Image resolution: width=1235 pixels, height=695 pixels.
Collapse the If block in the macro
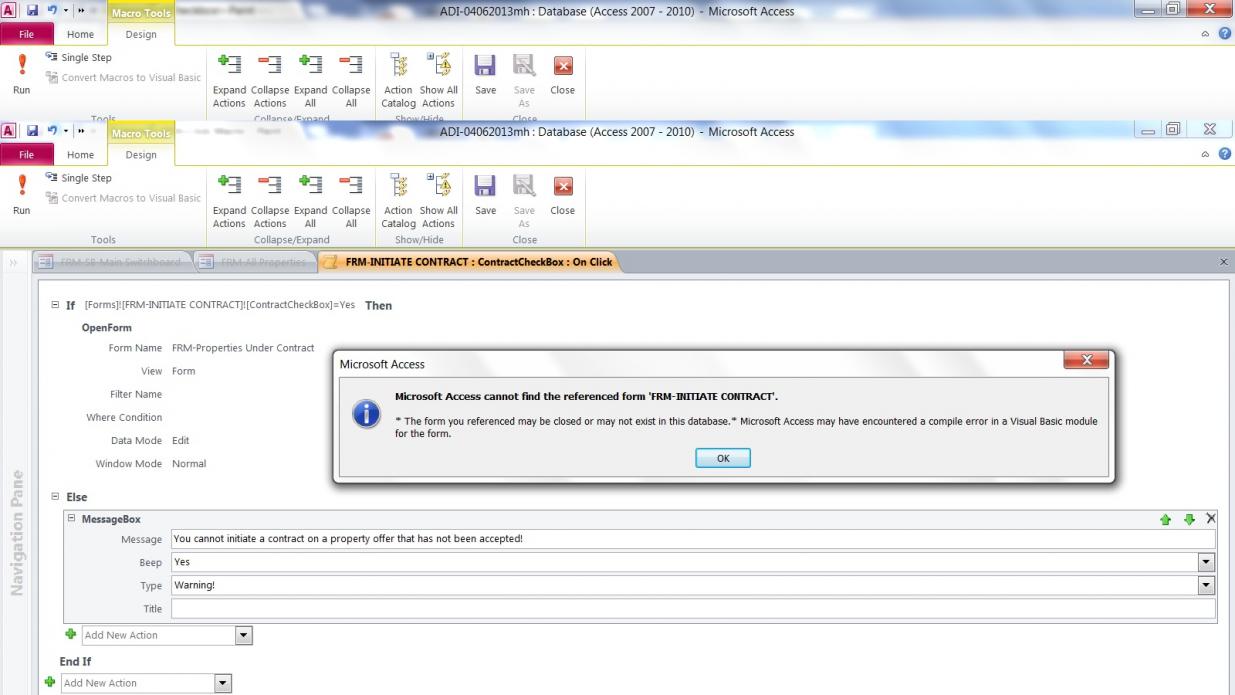(53, 305)
